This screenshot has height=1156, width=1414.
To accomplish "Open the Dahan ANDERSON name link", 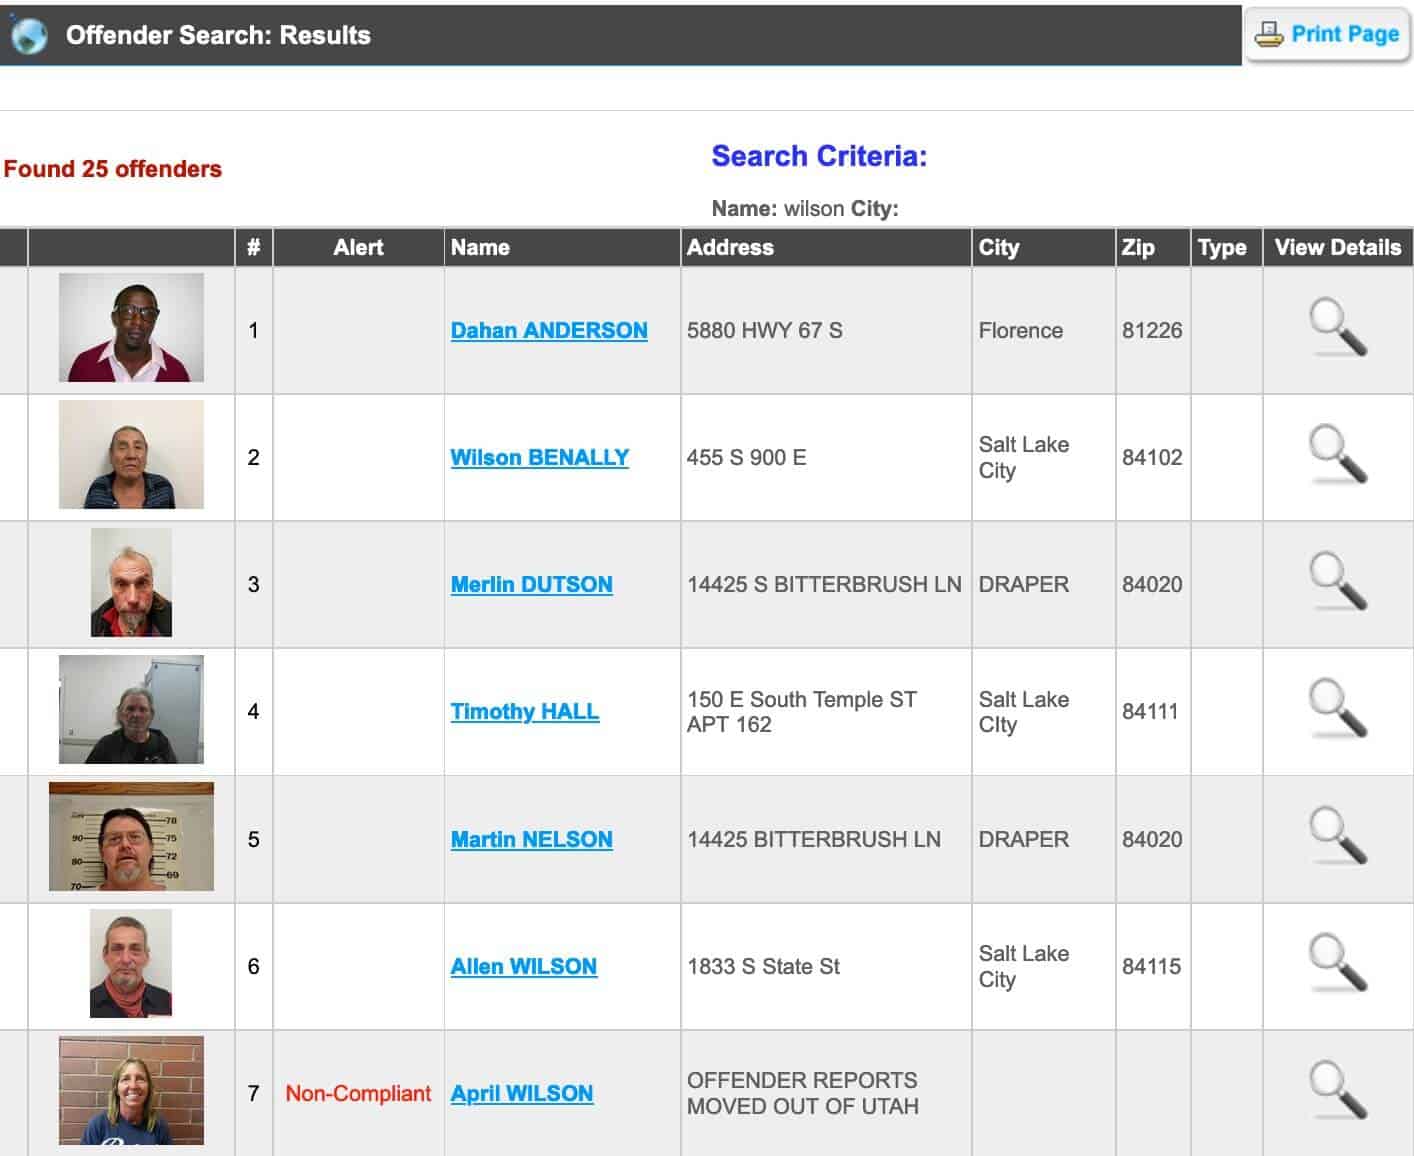I will coord(548,330).
